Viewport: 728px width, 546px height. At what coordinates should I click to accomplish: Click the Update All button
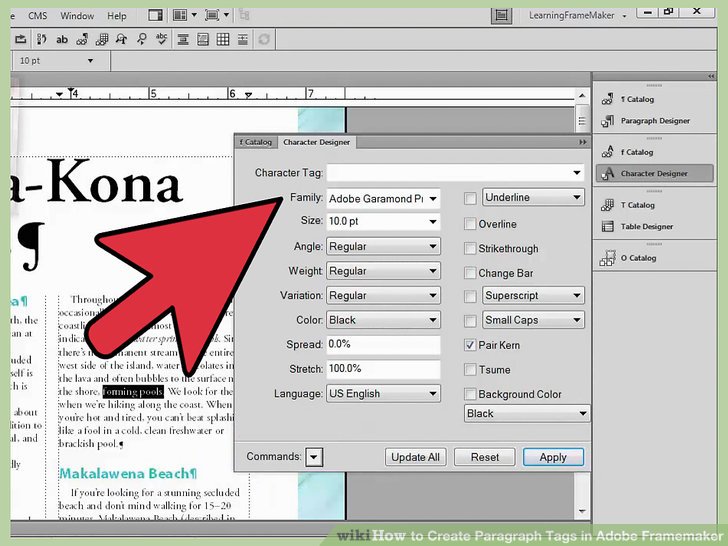415,457
